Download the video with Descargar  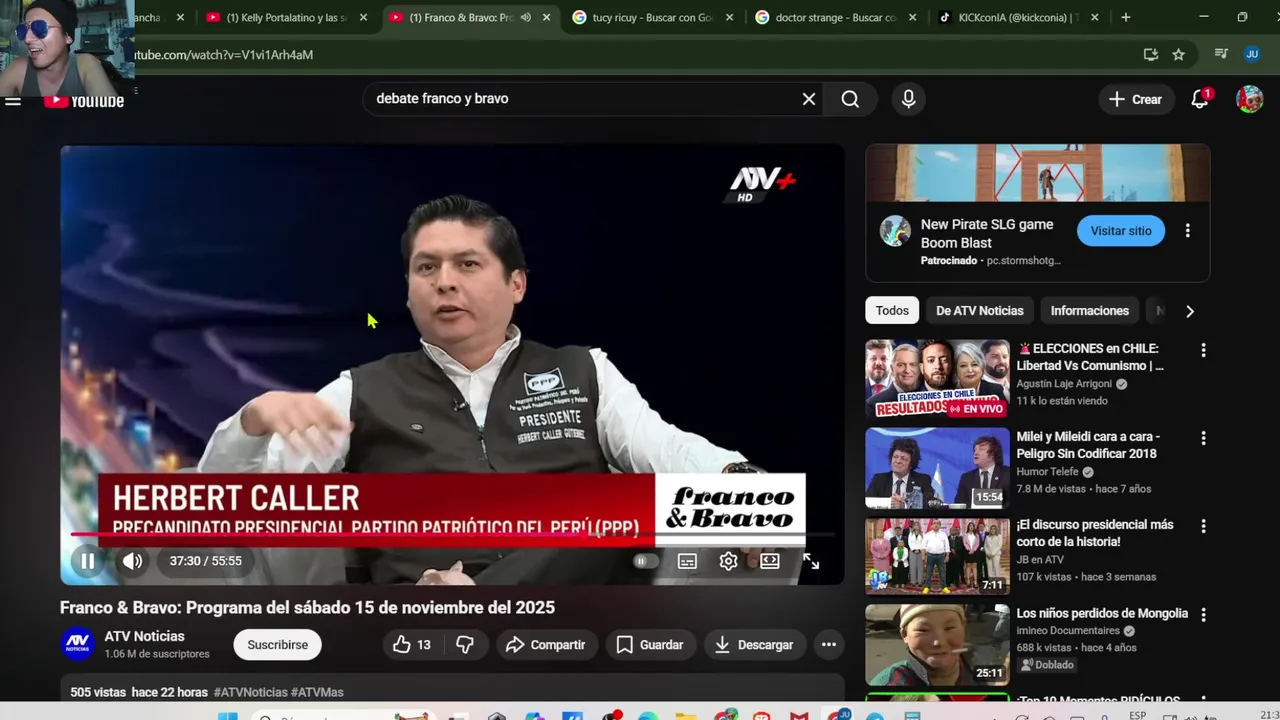tap(754, 645)
